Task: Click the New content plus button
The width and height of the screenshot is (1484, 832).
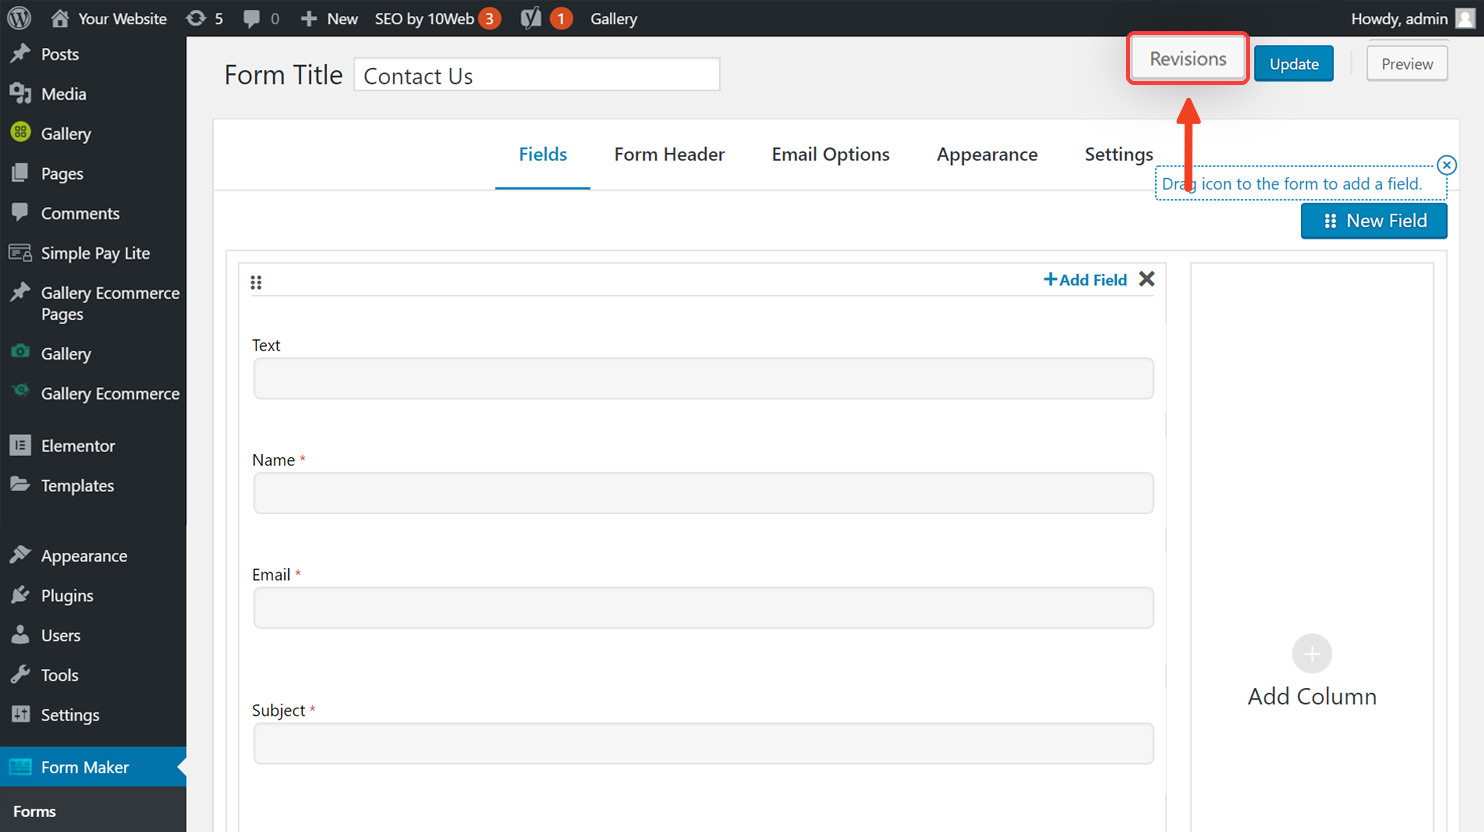Action: click(x=329, y=18)
